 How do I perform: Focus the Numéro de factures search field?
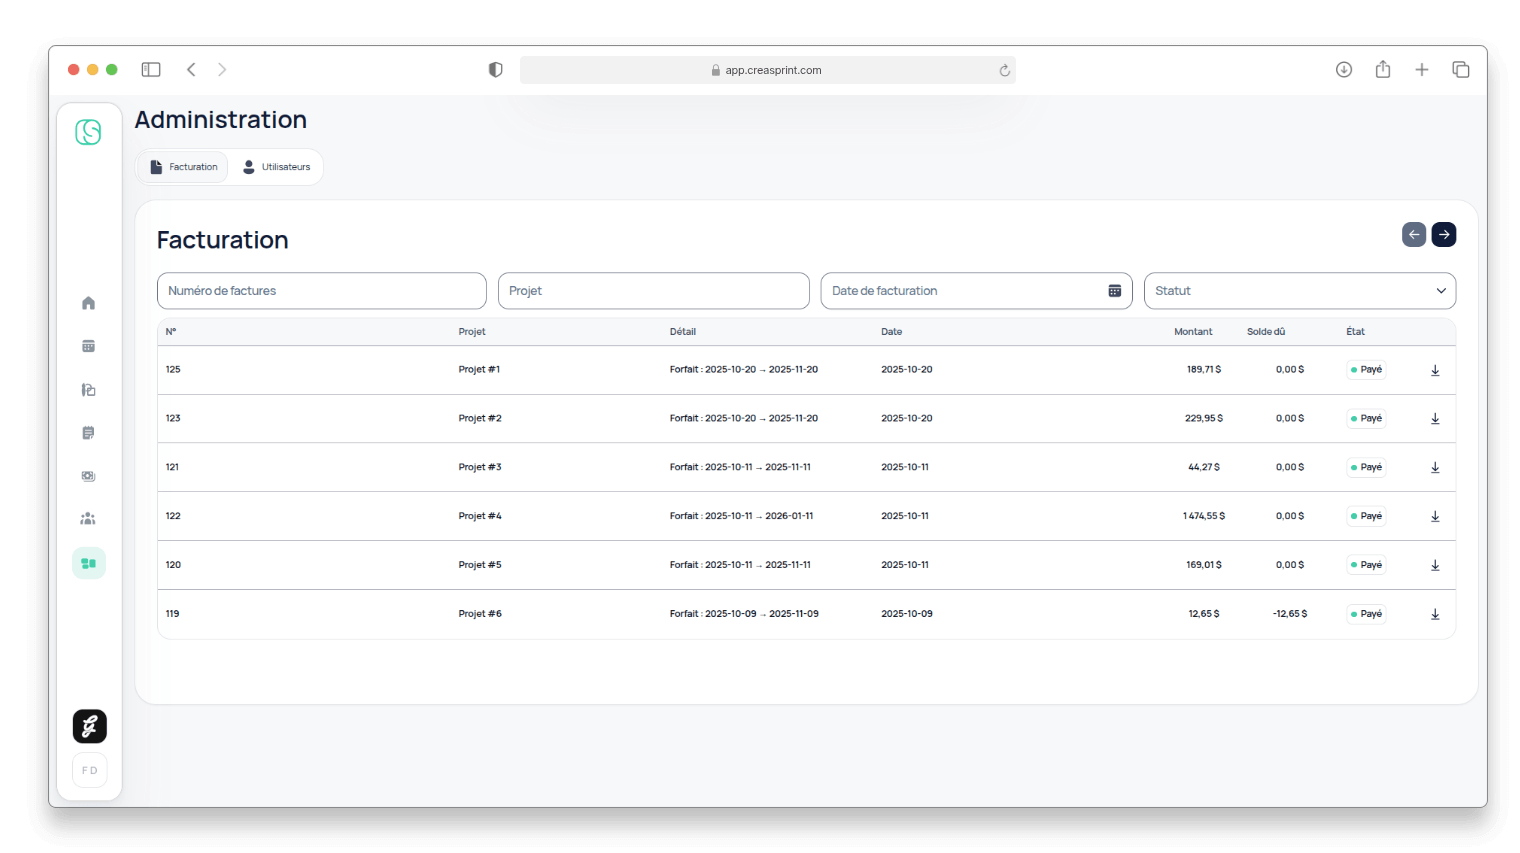[x=321, y=291]
